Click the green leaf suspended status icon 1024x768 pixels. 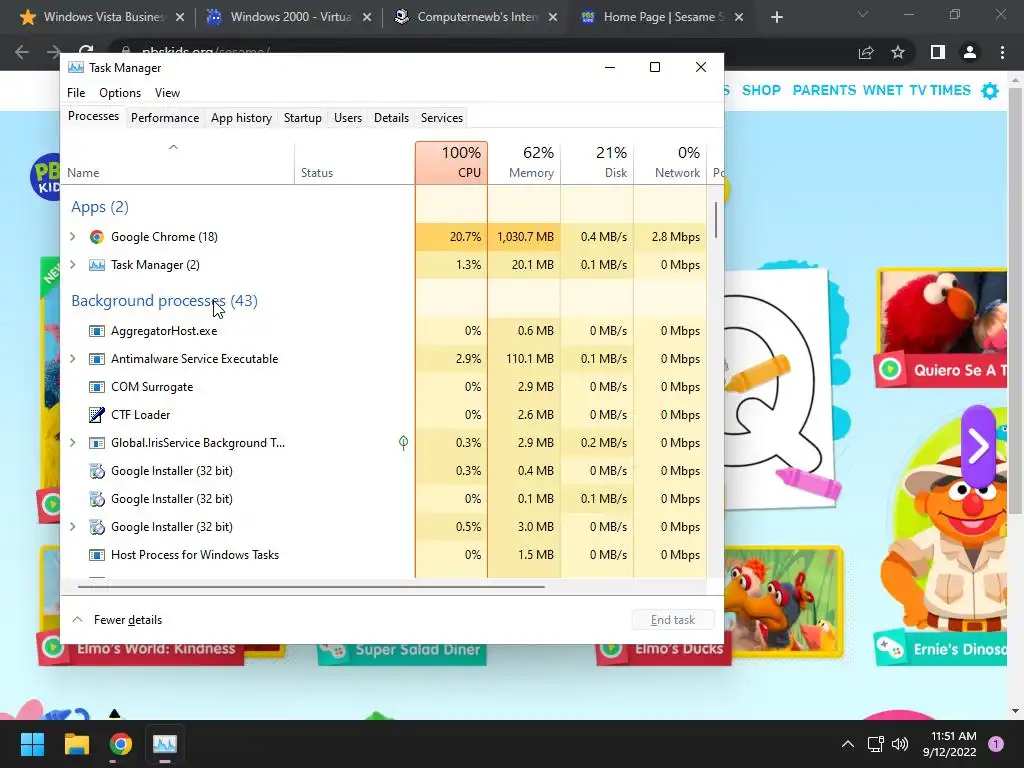(x=404, y=443)
